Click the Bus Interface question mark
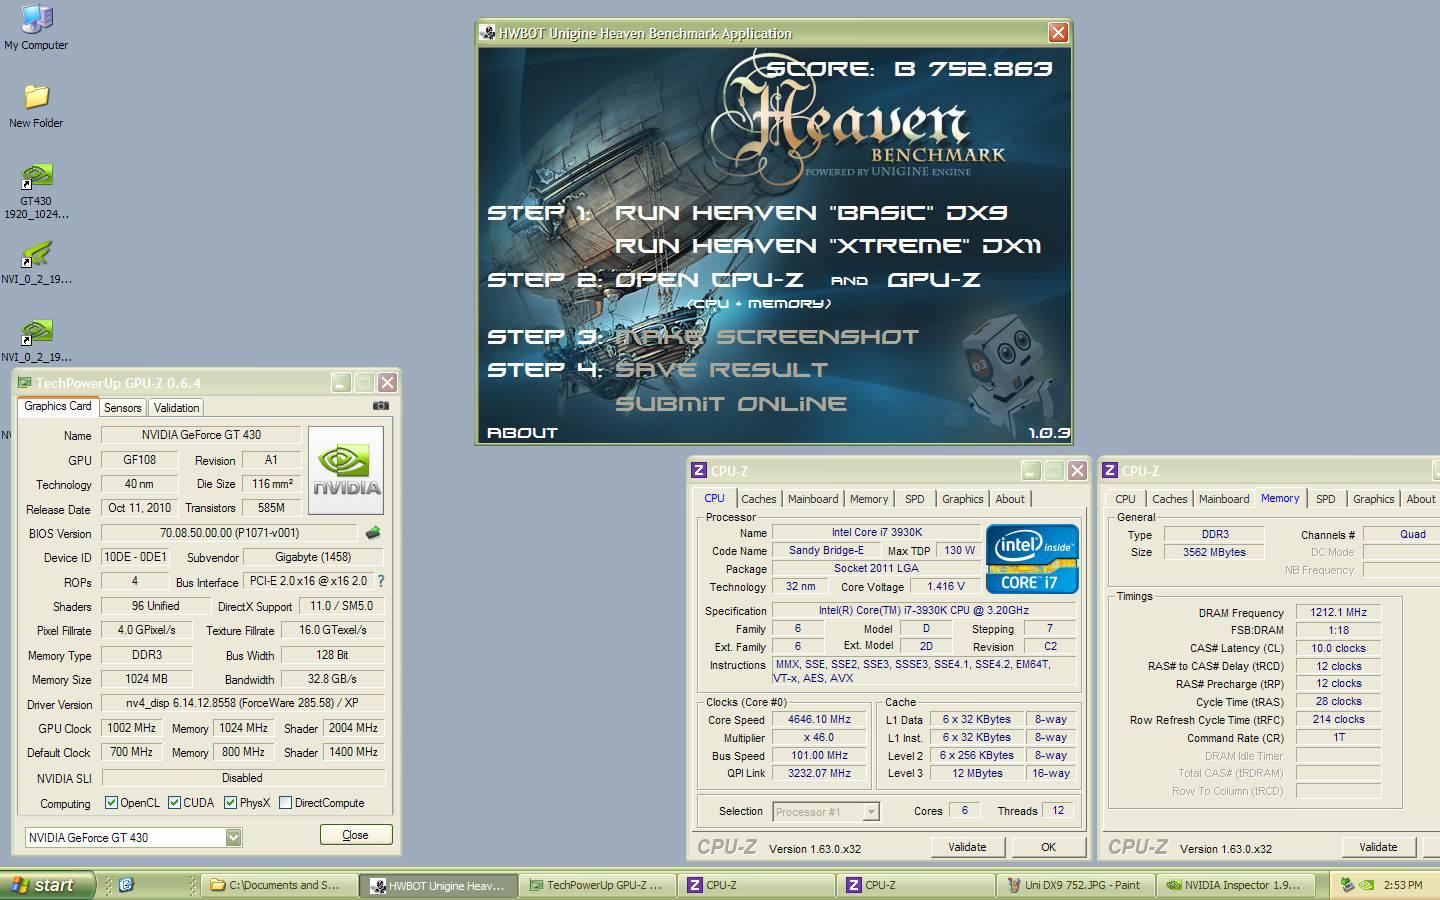This screenshot has width=1440, height=900. tap(381, 581)
